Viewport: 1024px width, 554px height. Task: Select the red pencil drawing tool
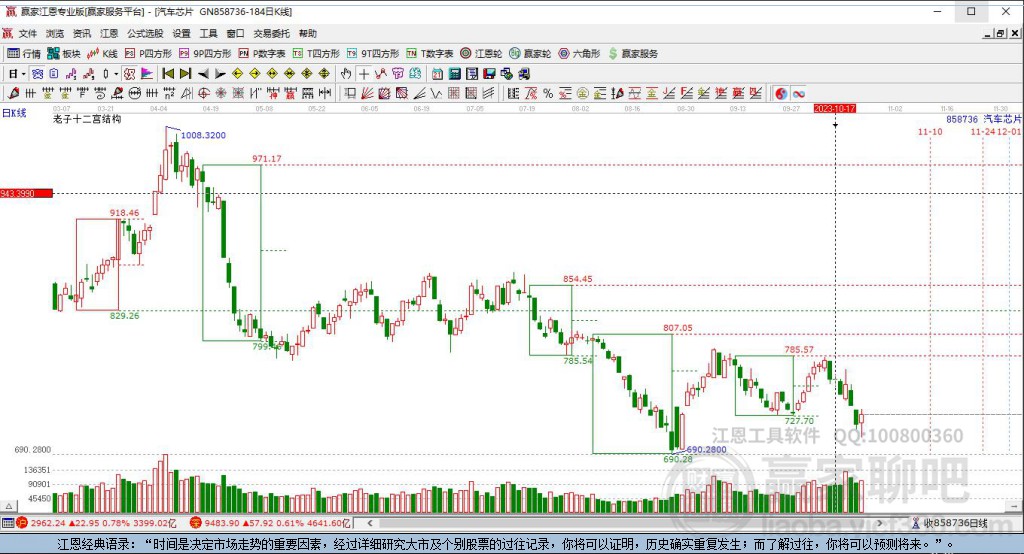[13, 93]
